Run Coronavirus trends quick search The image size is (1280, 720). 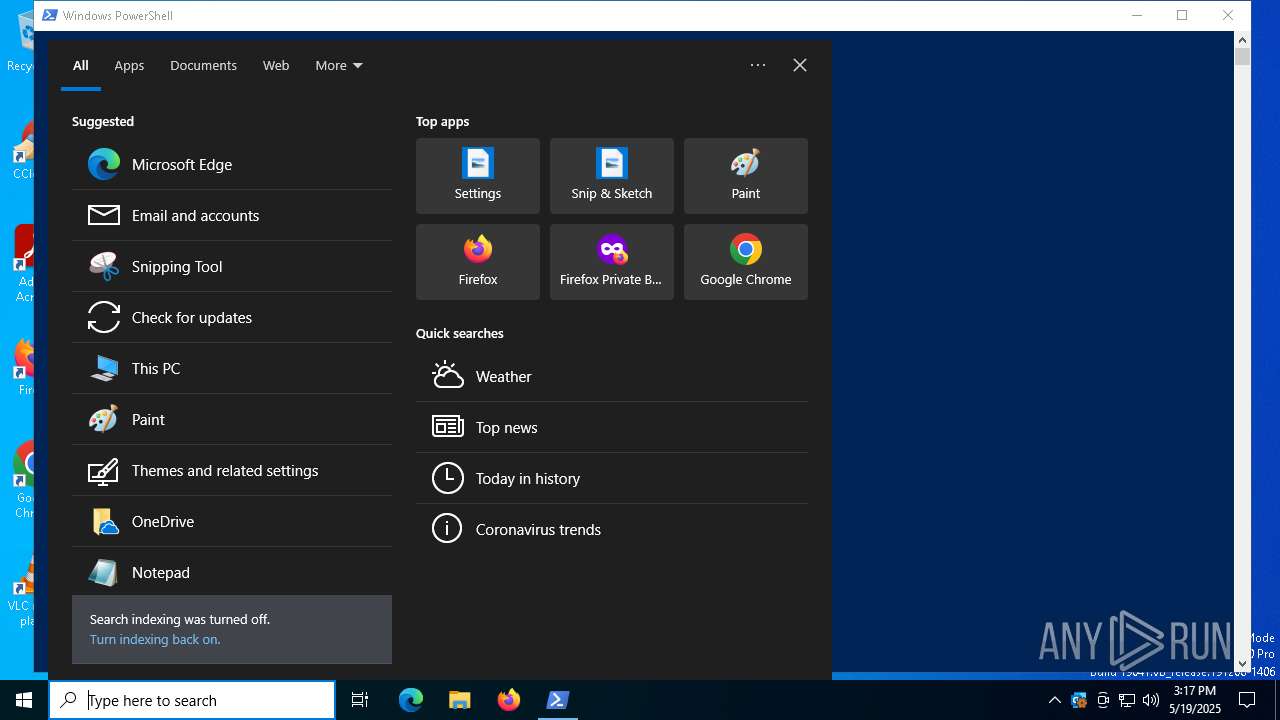click(x=612, y=529)
